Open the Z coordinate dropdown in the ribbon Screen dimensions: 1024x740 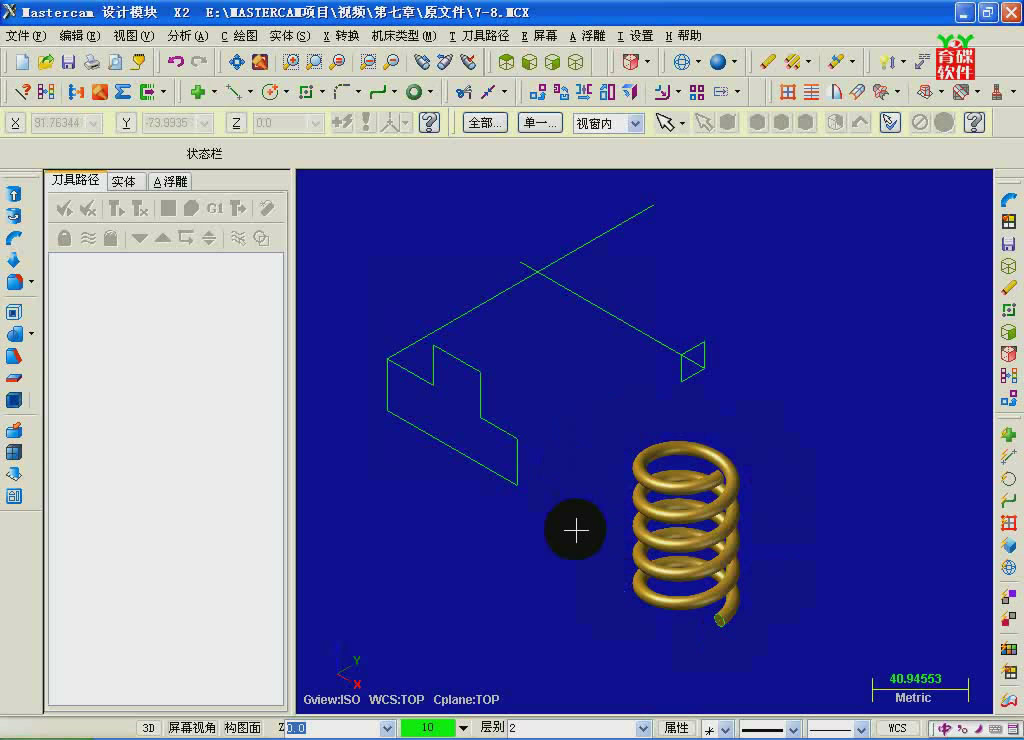click(316, 123)
